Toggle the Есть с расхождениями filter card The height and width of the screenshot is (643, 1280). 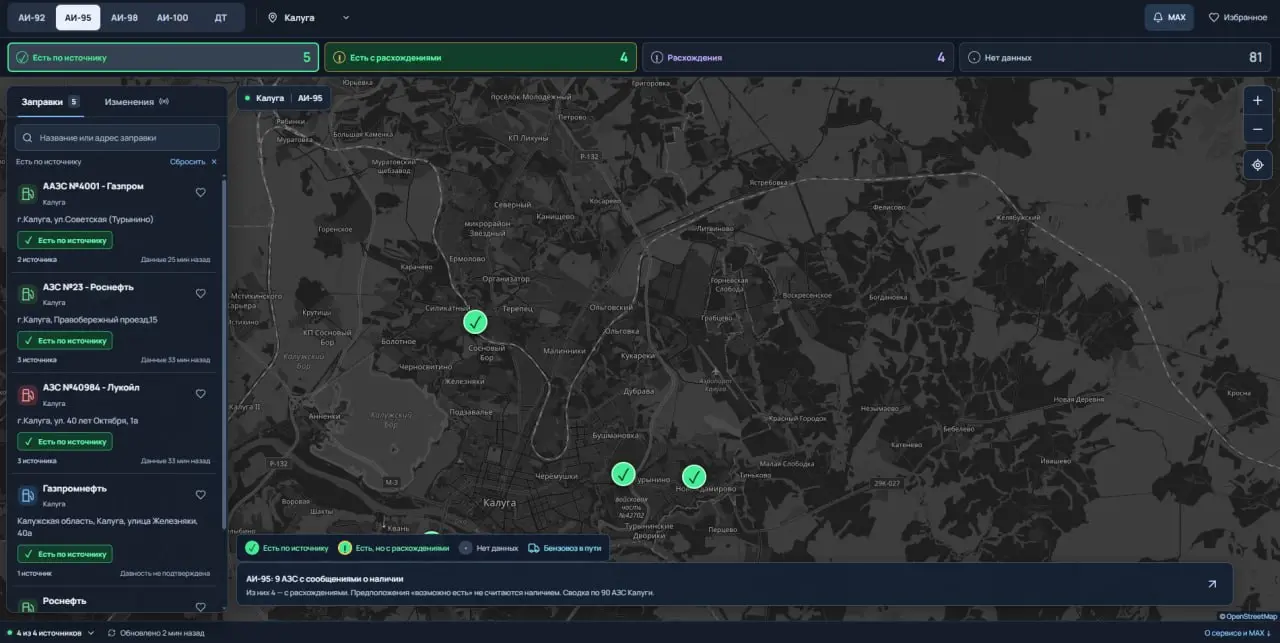pyautogui.click(x=481, y=57)
